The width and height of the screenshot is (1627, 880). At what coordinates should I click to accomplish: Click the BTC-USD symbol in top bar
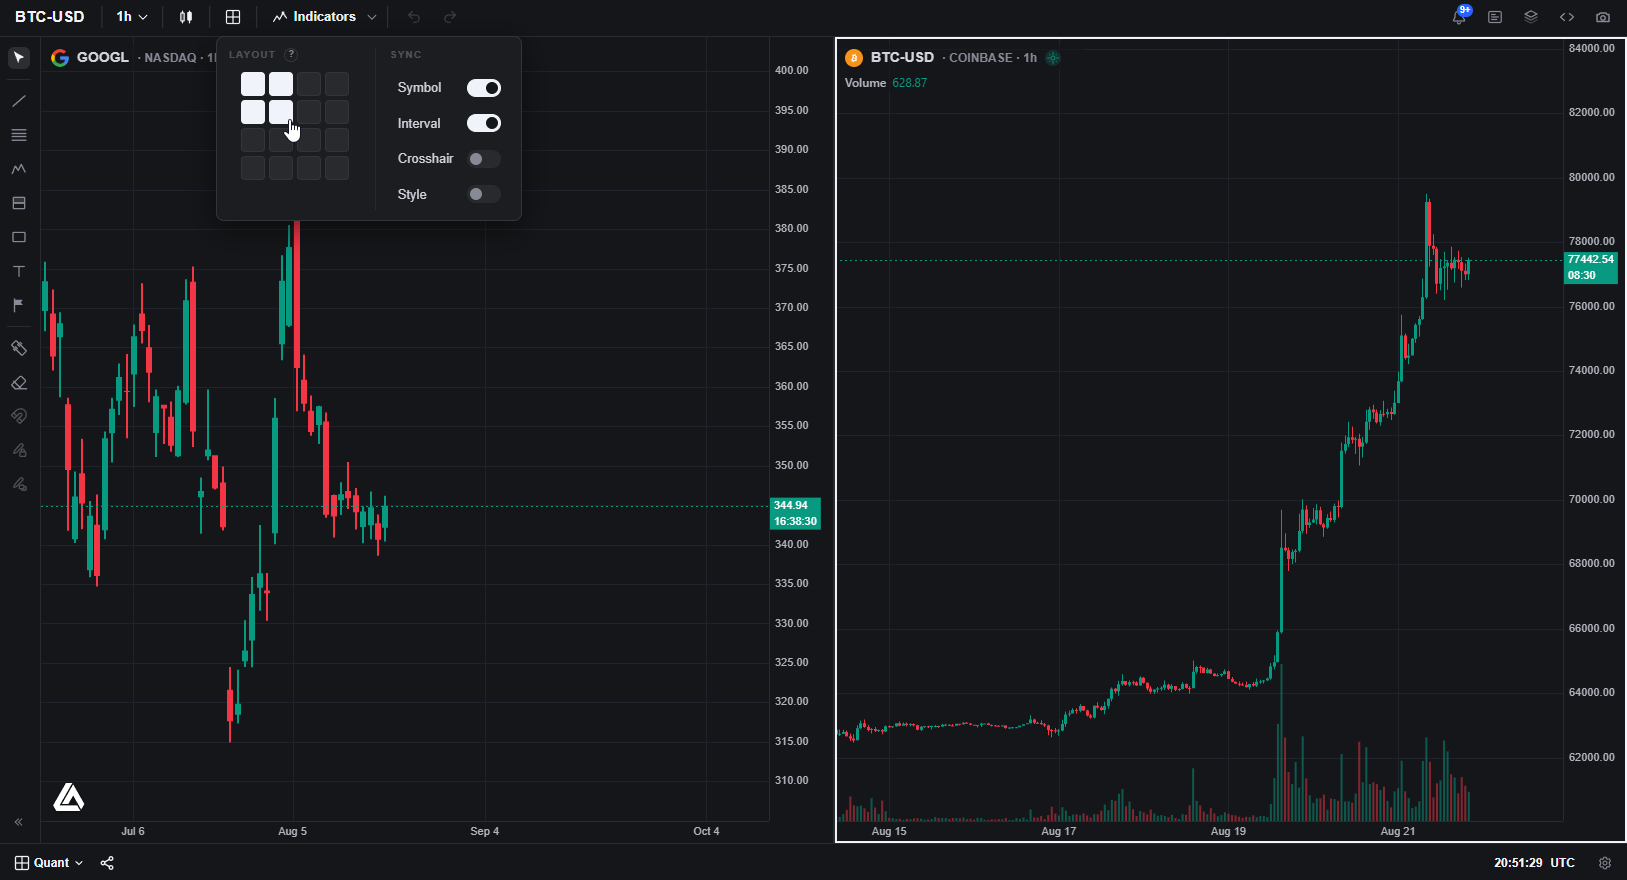[50, 17]
